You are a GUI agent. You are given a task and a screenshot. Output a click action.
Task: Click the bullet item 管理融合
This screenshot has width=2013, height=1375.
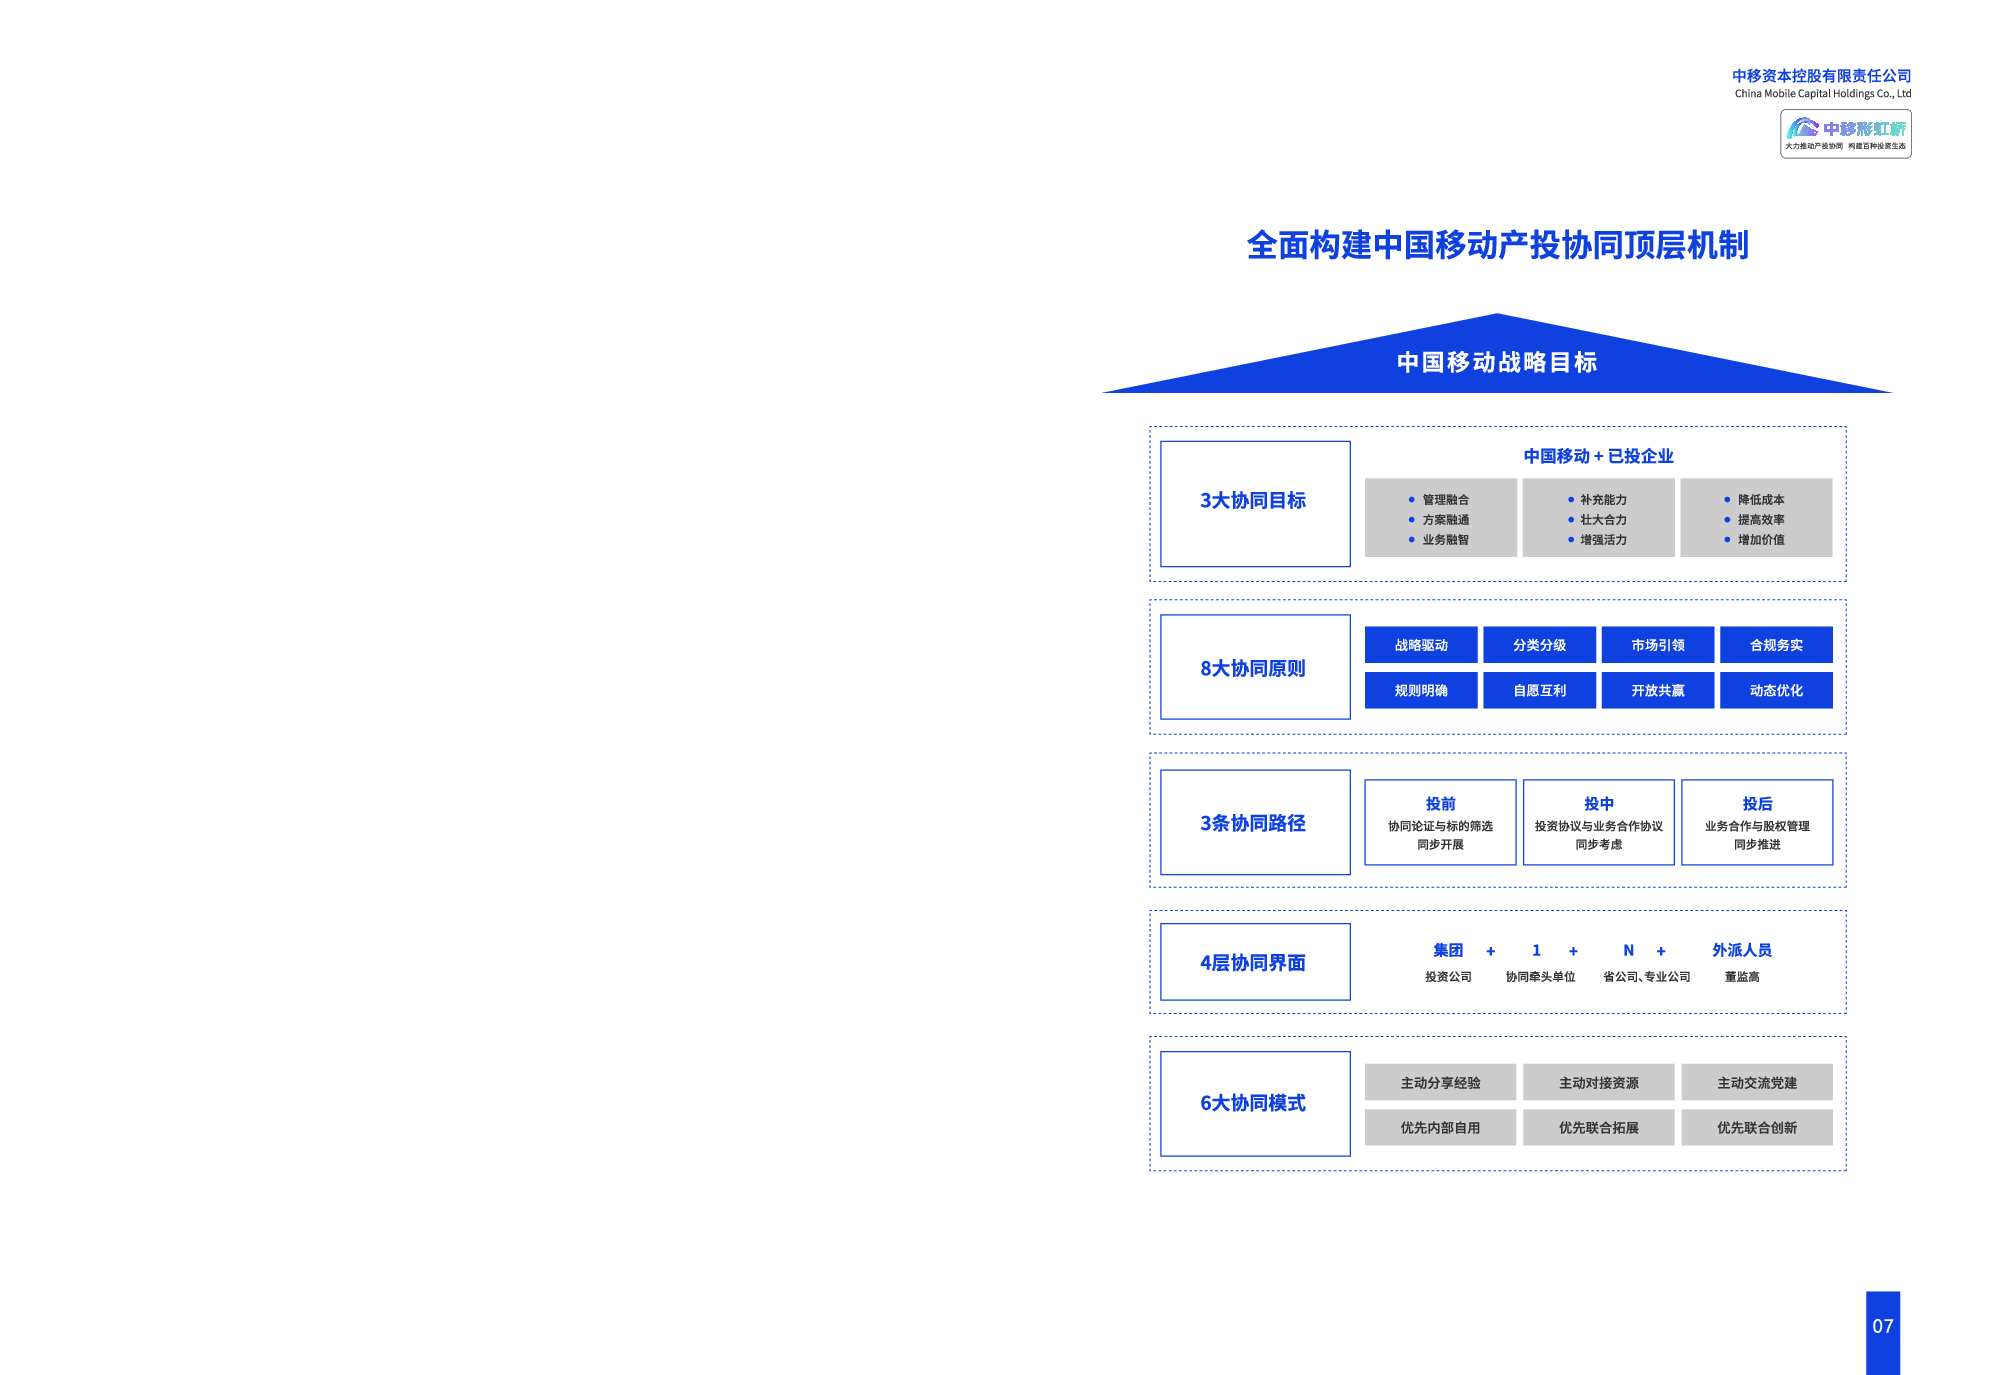pos(1445,500)
